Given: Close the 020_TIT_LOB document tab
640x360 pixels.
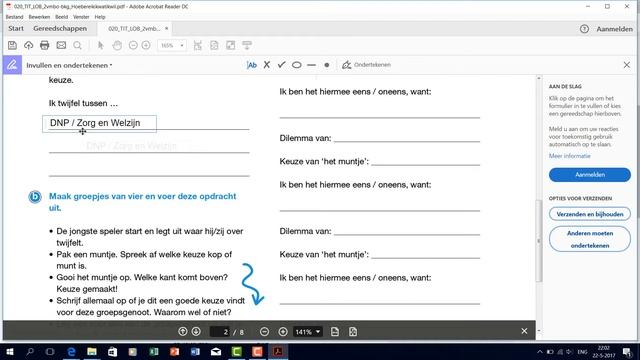Looking at the screenshot, I should point(167,29).
